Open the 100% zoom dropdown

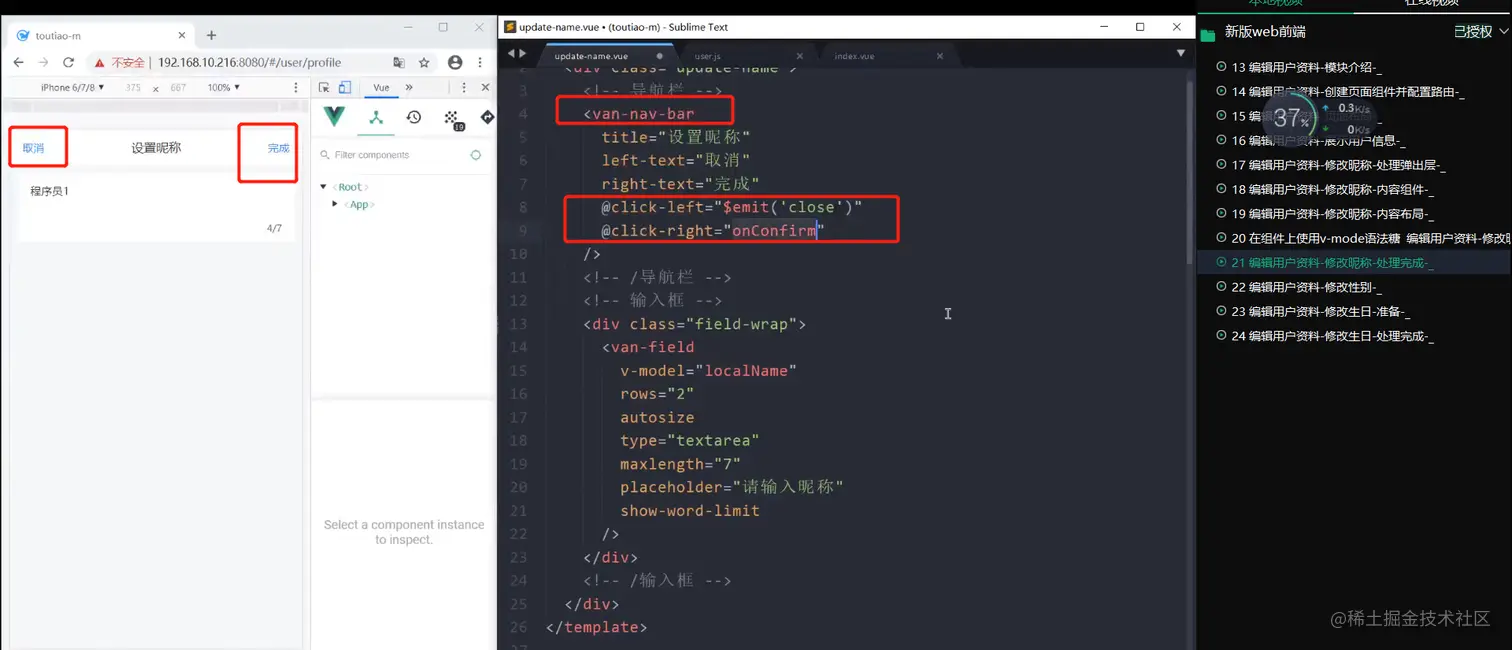point(223,88)
